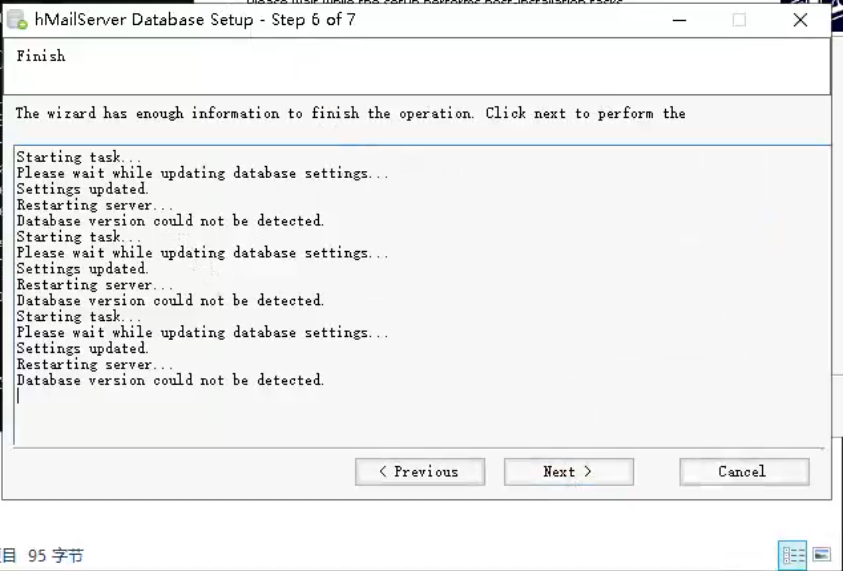Cancel the database setup
The width and height of the screenshot is (843, 571).
pos(744,472)
